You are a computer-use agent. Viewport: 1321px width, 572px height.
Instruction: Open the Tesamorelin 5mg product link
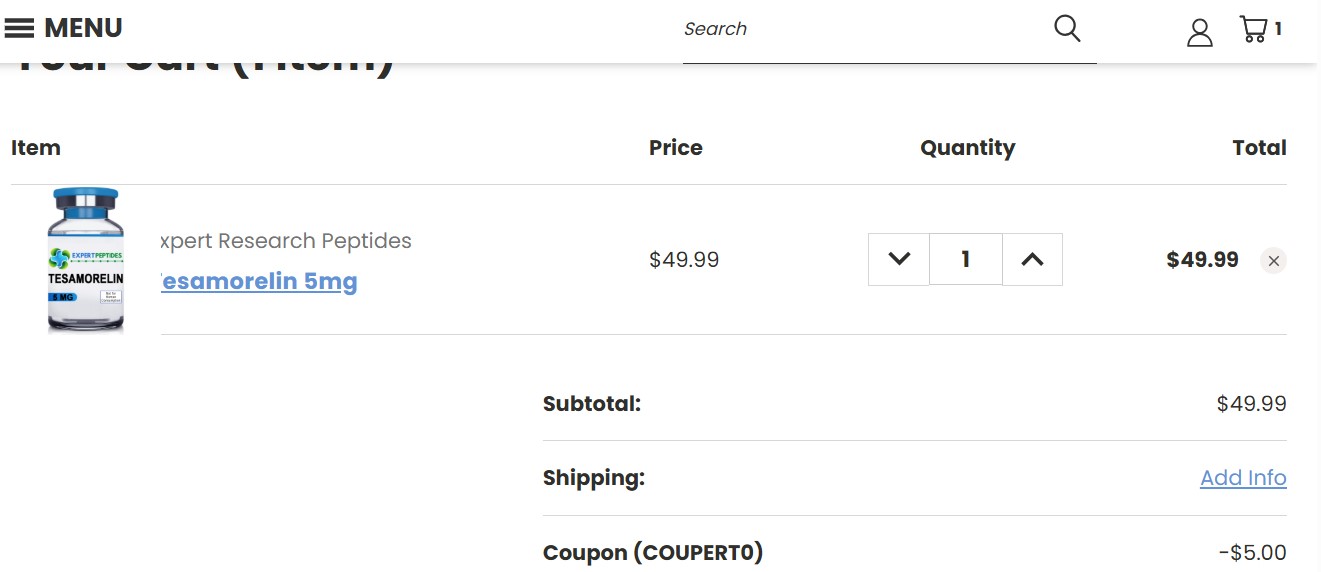259,281
